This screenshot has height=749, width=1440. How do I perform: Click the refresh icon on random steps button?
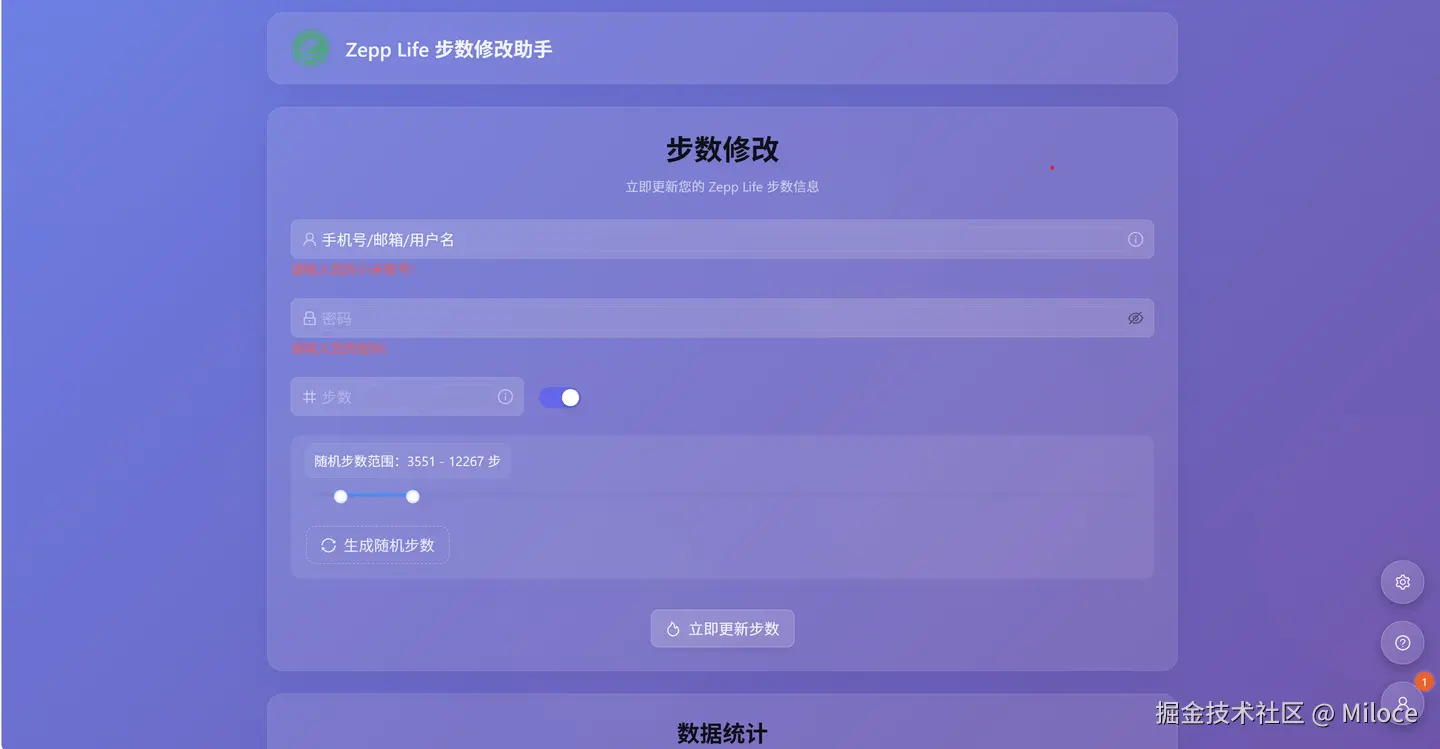328,545
